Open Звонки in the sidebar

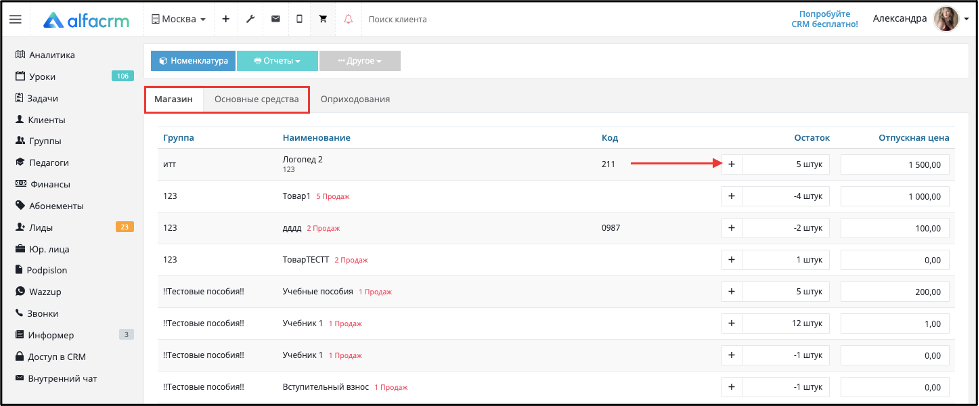(x=36, y=314)
